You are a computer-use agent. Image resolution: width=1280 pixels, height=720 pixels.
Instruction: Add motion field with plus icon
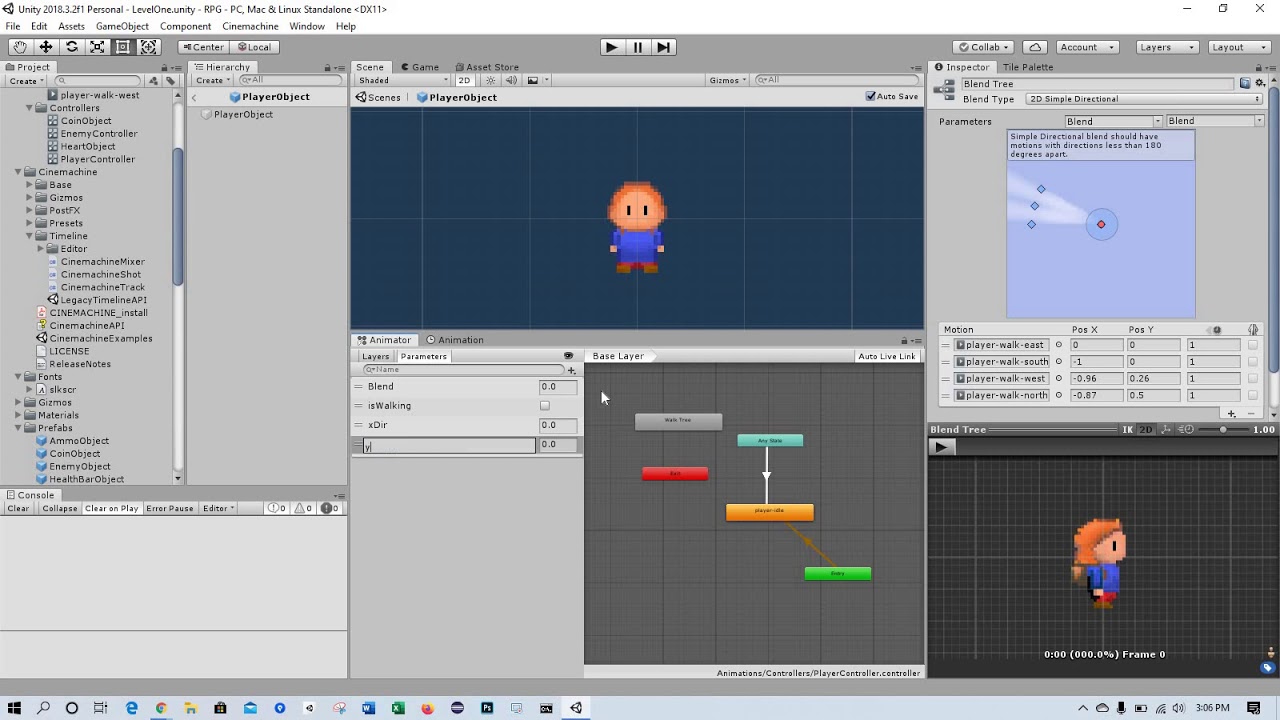pyautogui.click(x=1231, y=413)
